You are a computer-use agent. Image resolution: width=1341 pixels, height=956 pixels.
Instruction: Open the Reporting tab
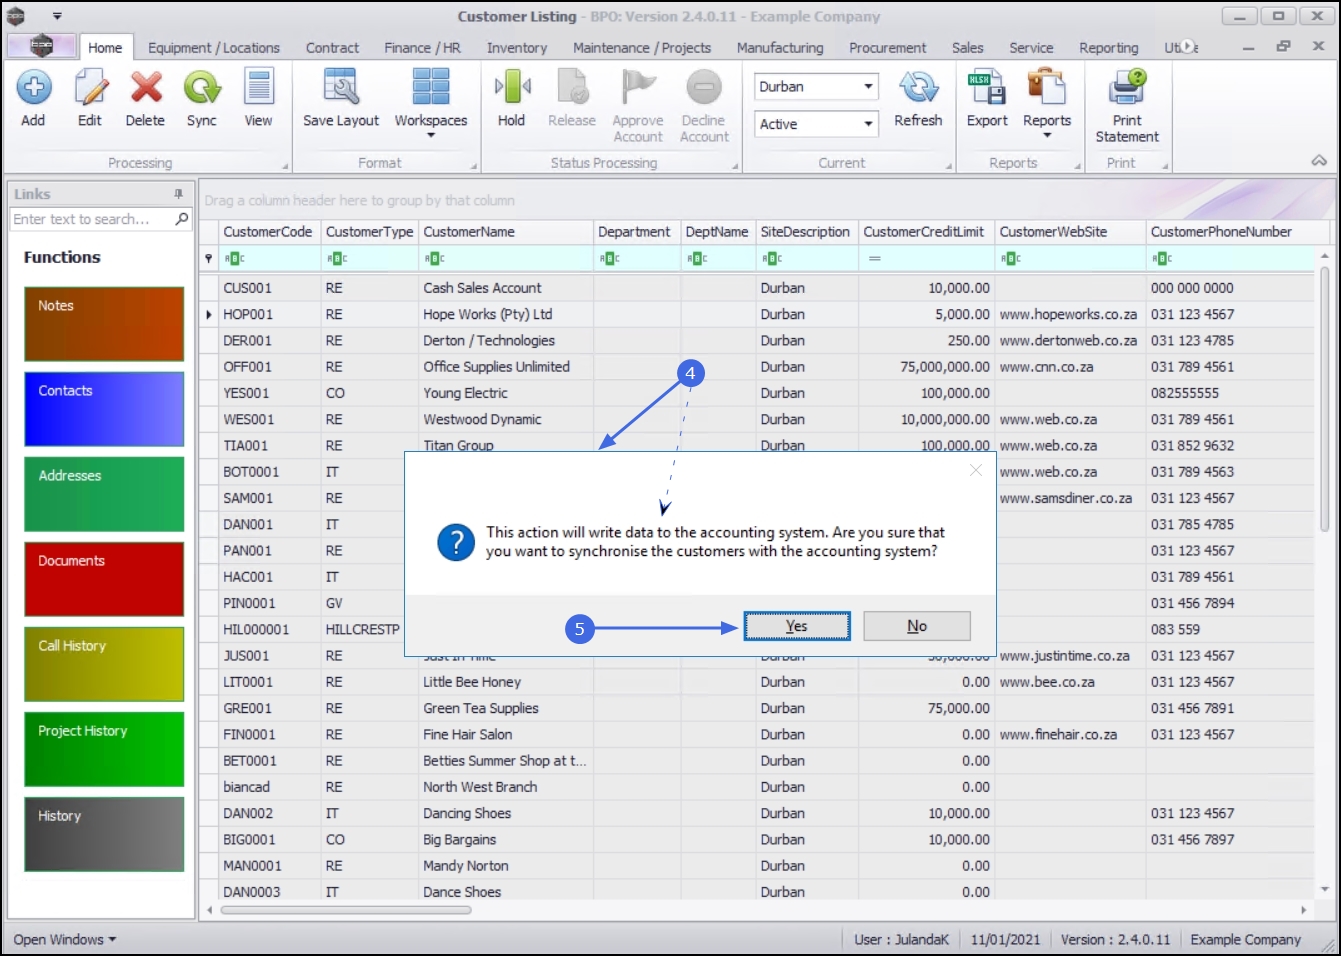point(1109,48)
